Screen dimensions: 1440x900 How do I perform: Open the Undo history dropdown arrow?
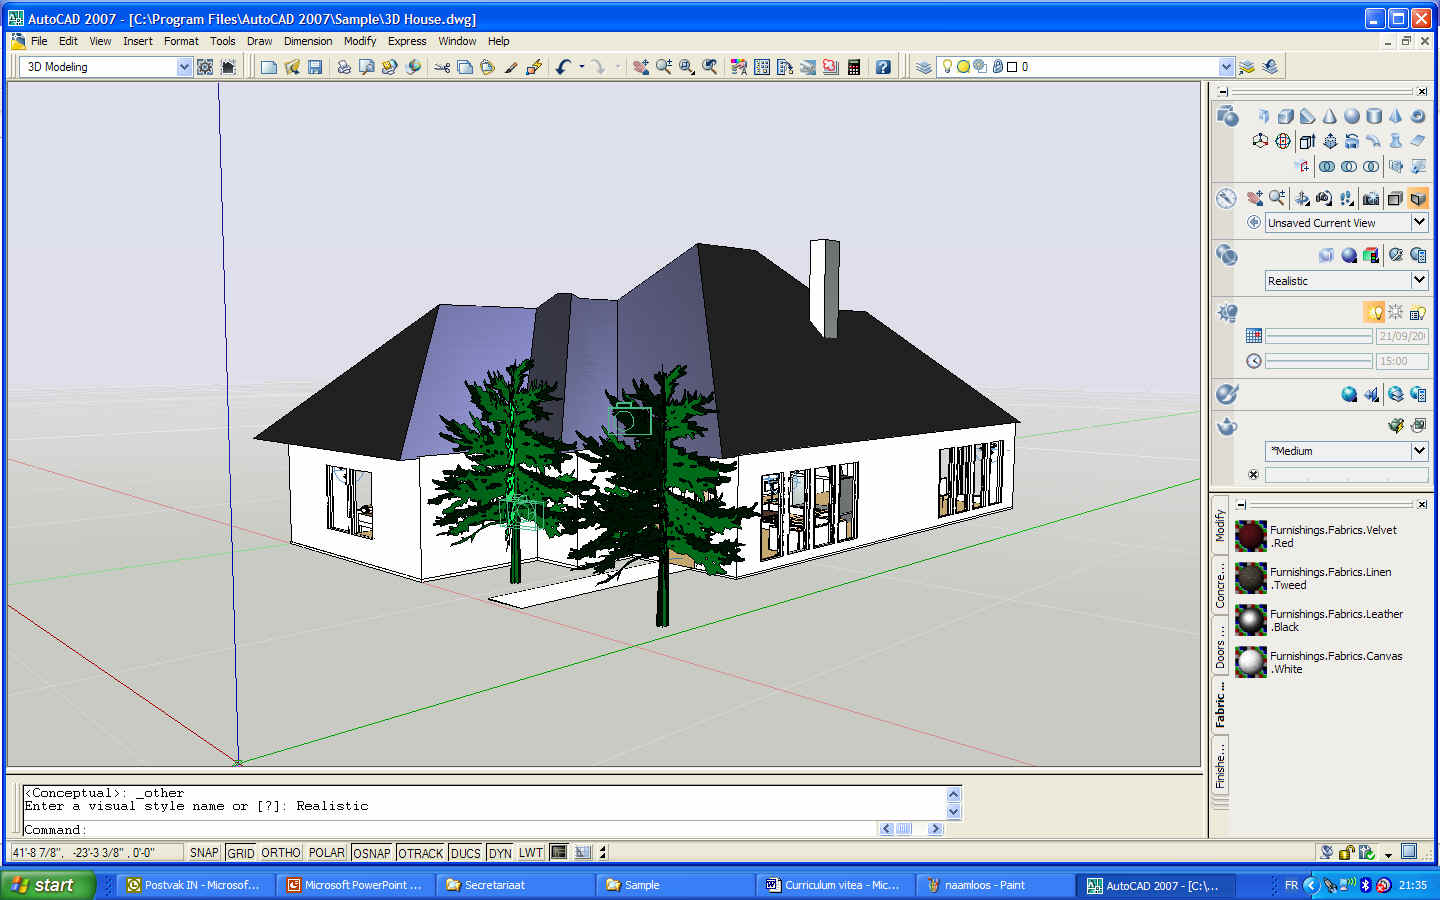pos(581,67)
